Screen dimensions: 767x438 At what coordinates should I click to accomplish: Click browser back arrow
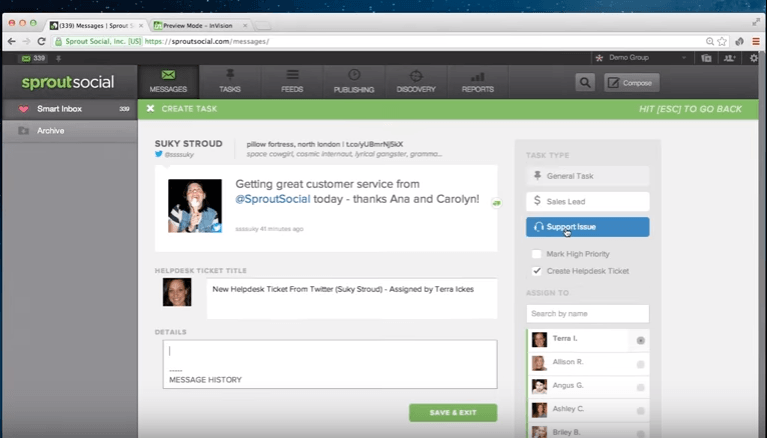pyautogui.click(x=12, y=42)
